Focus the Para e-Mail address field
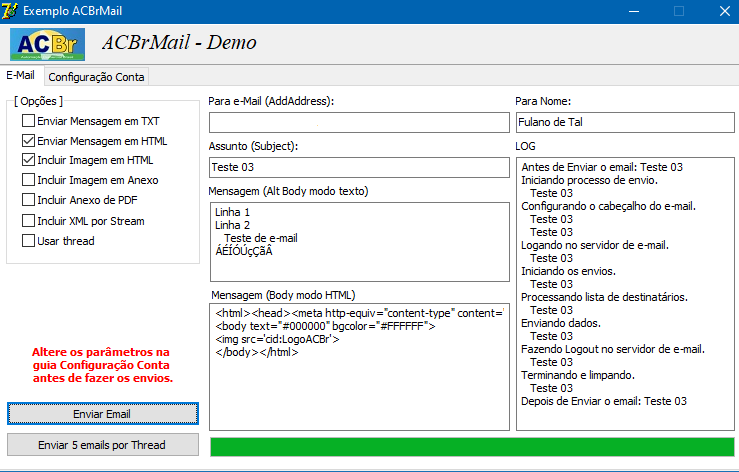The image size is (739, 472). click(359, 123)
